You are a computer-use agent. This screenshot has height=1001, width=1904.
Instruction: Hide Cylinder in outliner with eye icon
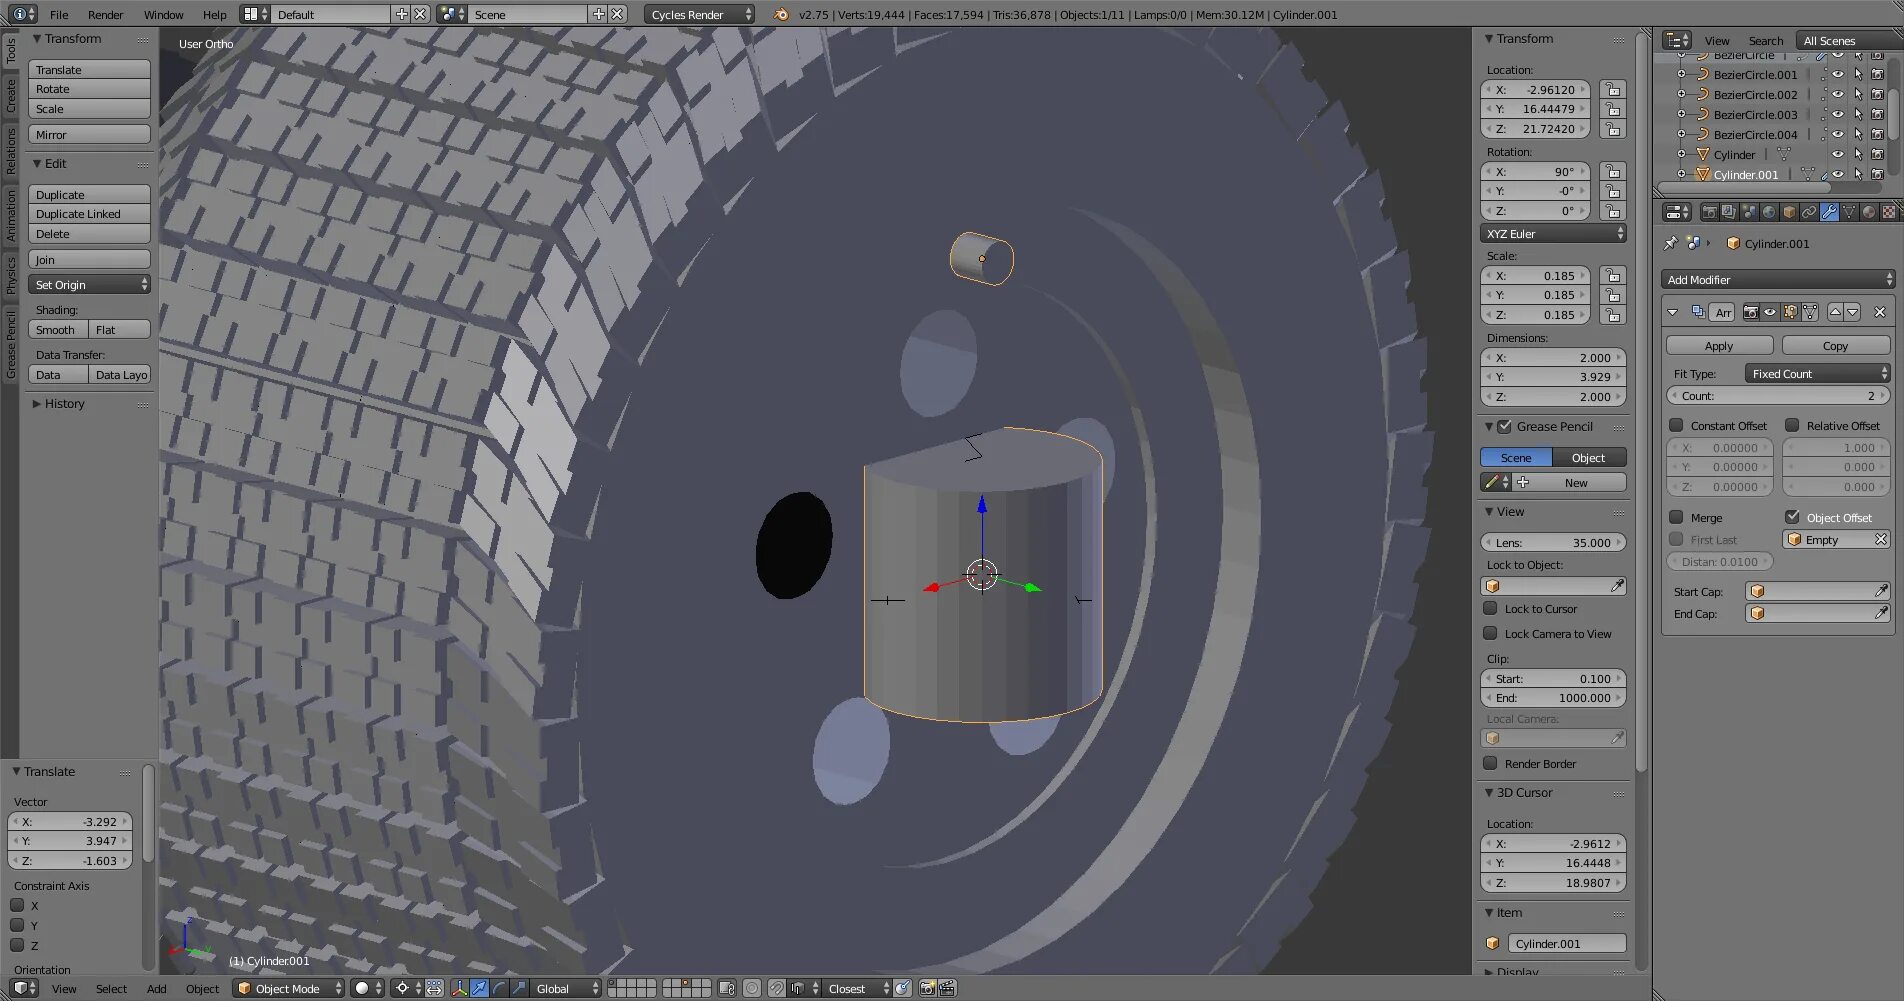point(1838,154)
